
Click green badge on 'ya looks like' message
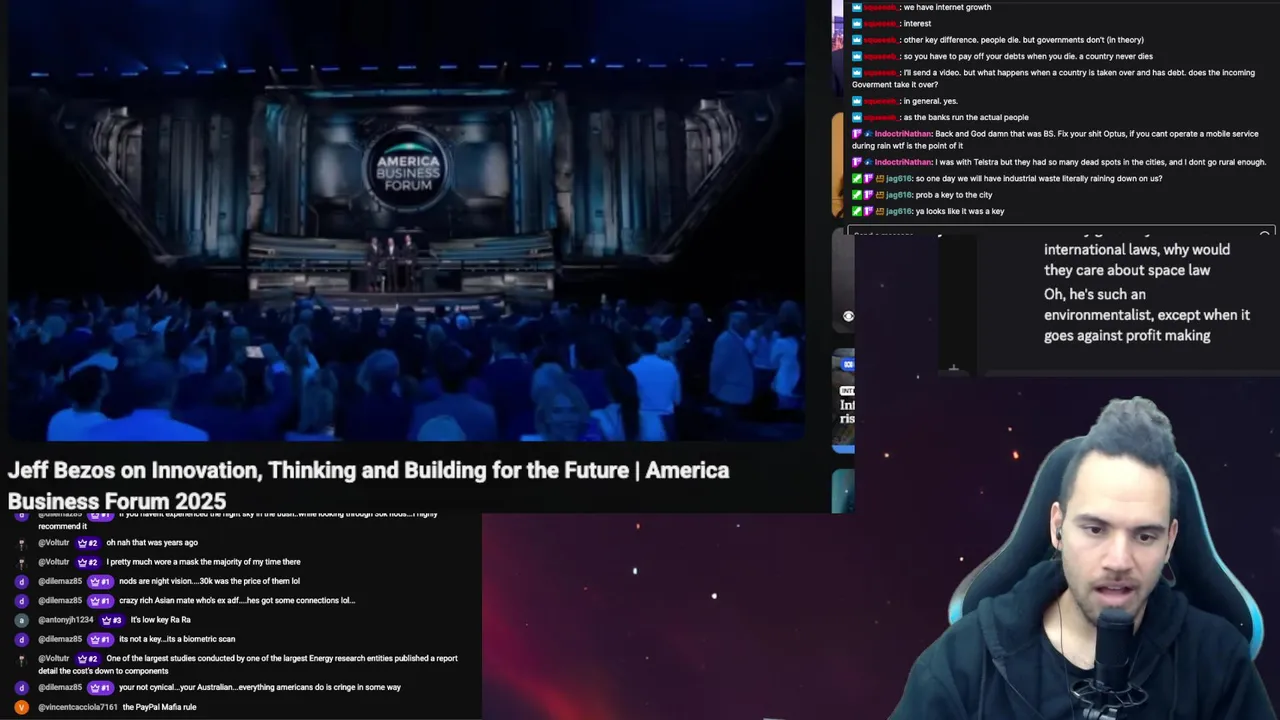(x=857, y=211)
